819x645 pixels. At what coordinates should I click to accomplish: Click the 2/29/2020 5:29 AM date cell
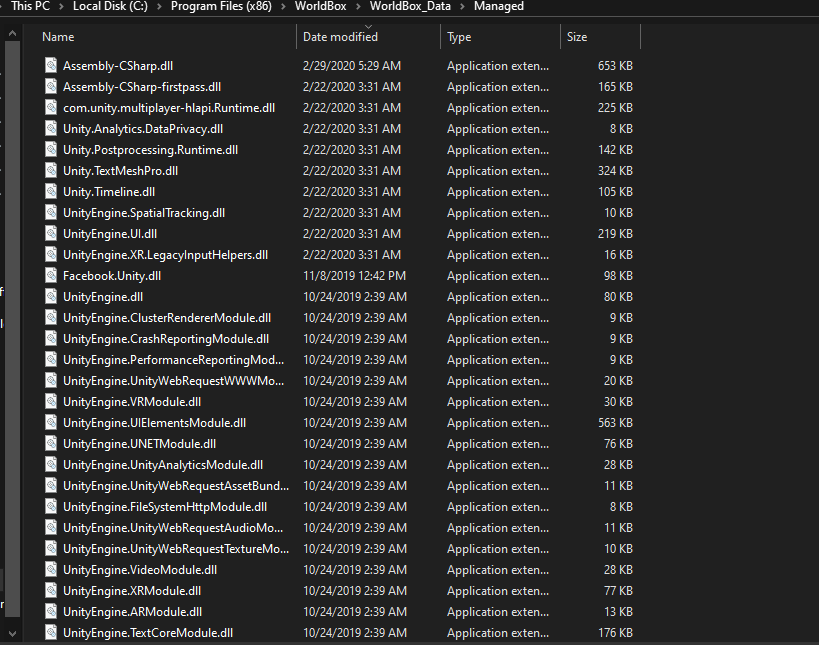[x=352, y=66]
